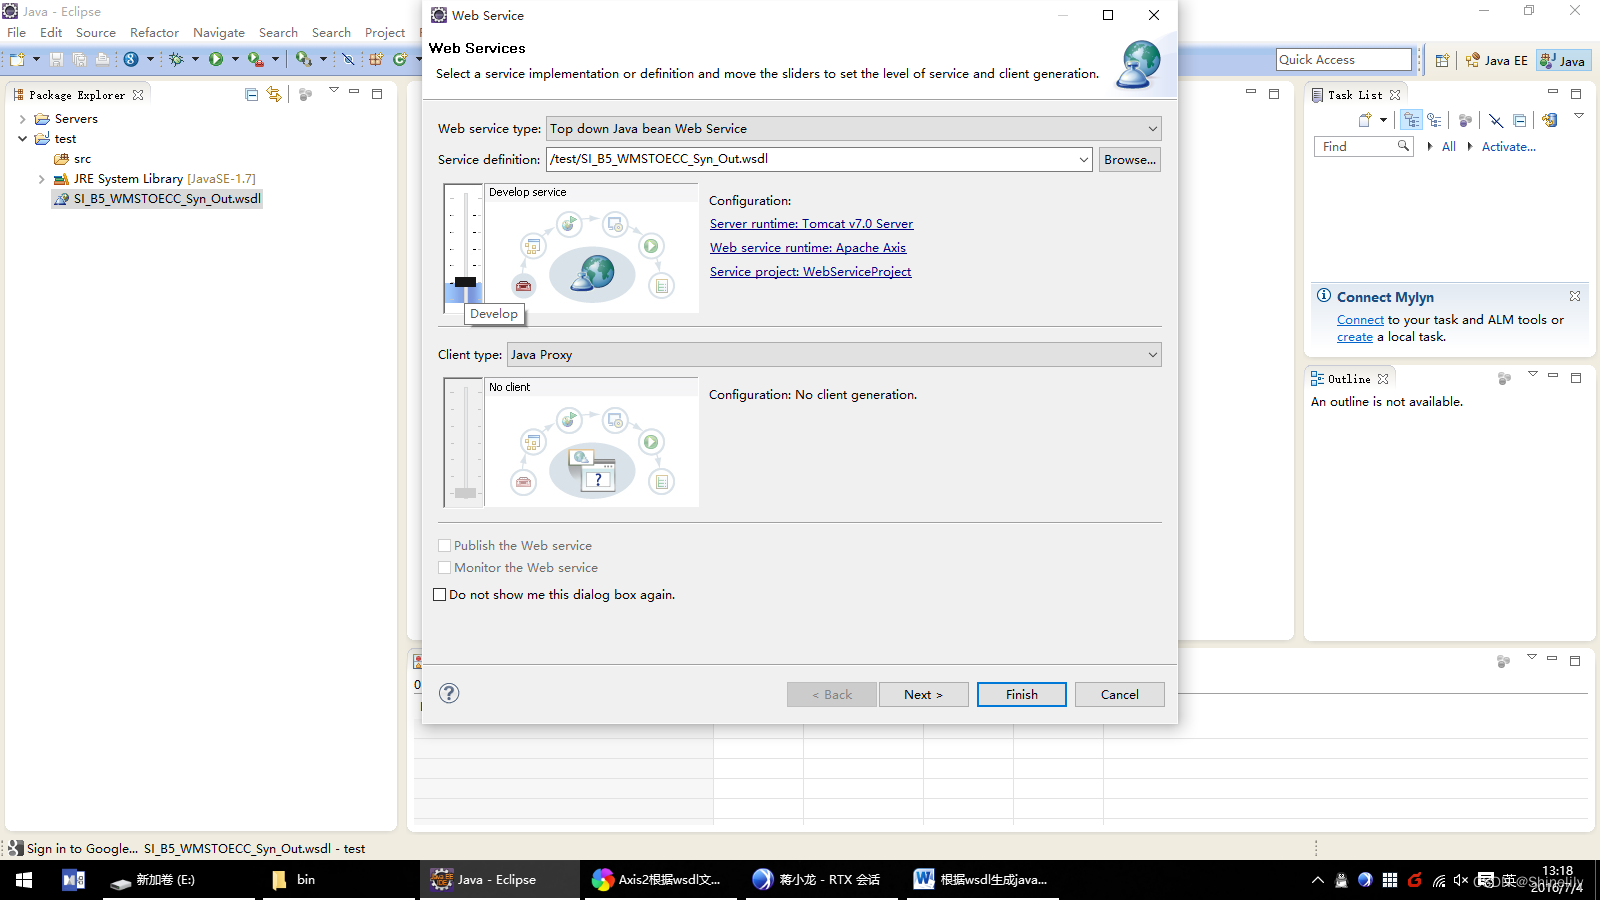Open the Edit menu
This screenshot has height=900, width=1600.
51,33
